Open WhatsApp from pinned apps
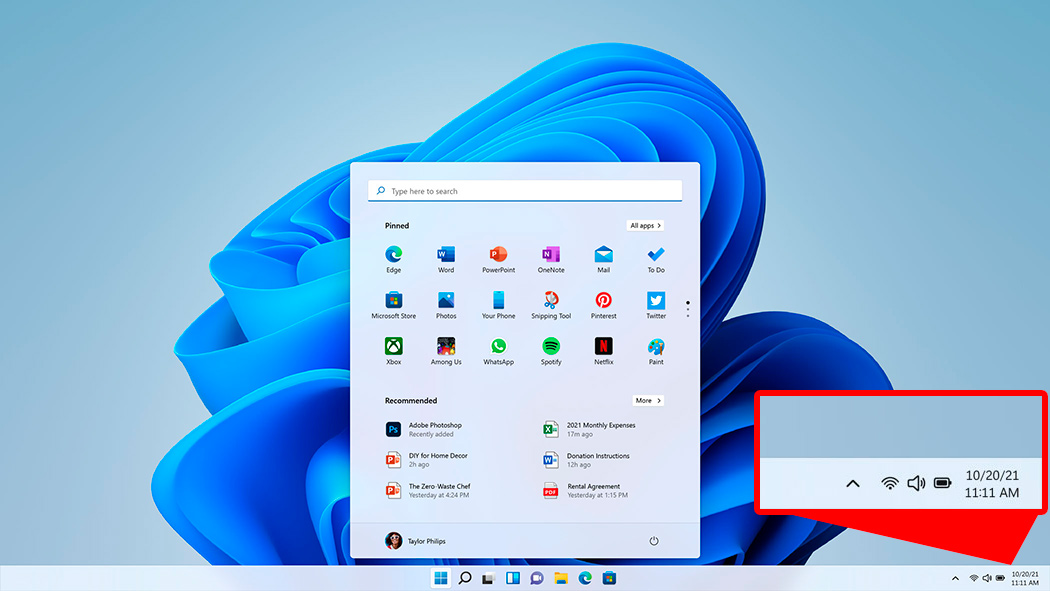 pyautogui.click(x=498, y=351)
